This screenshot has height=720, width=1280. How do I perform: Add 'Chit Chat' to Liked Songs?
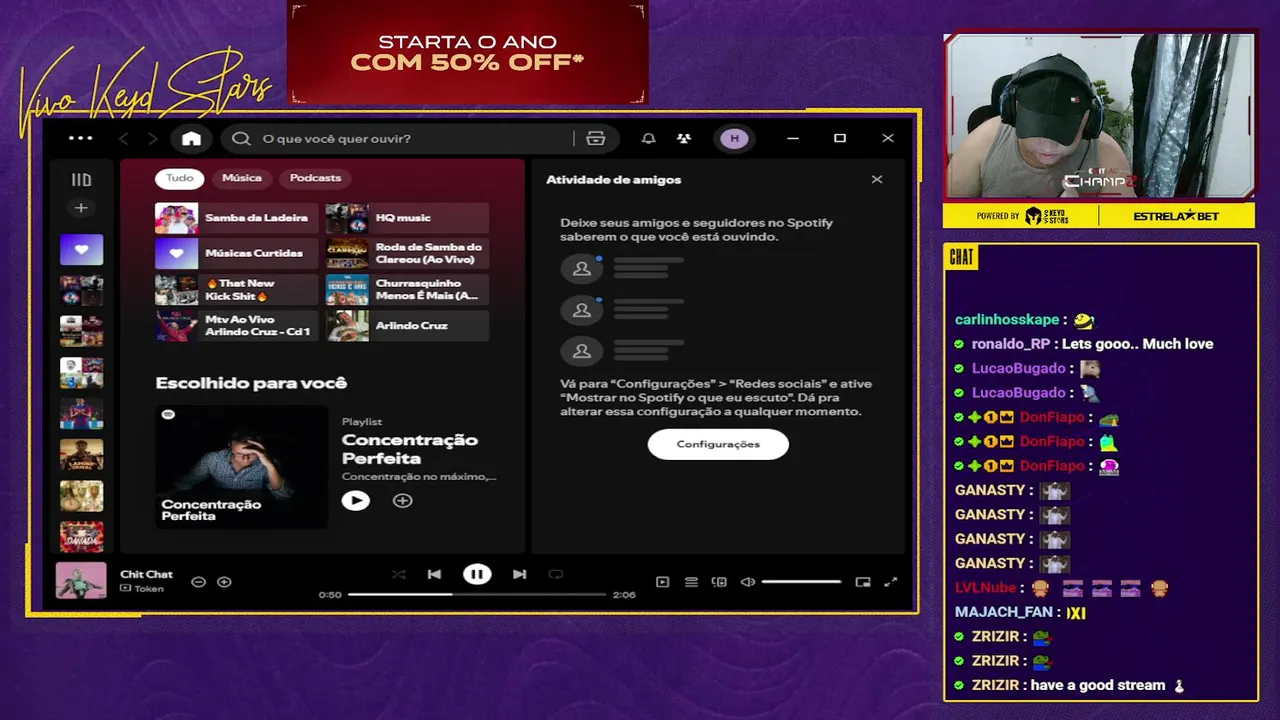tap(224, 582)
